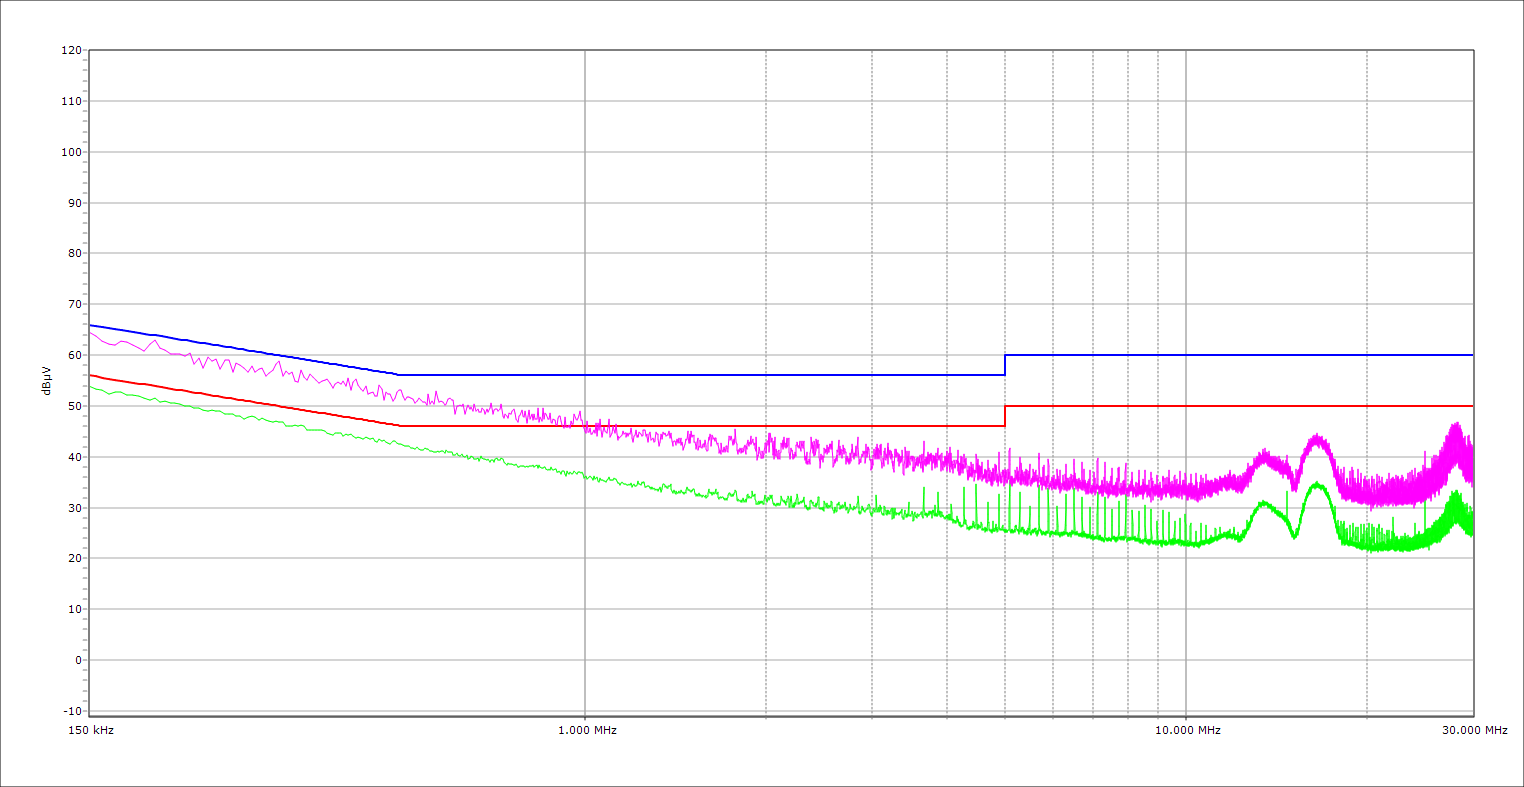
Task: Click the 100 value on the vertical axis
Action: (71, 152)
